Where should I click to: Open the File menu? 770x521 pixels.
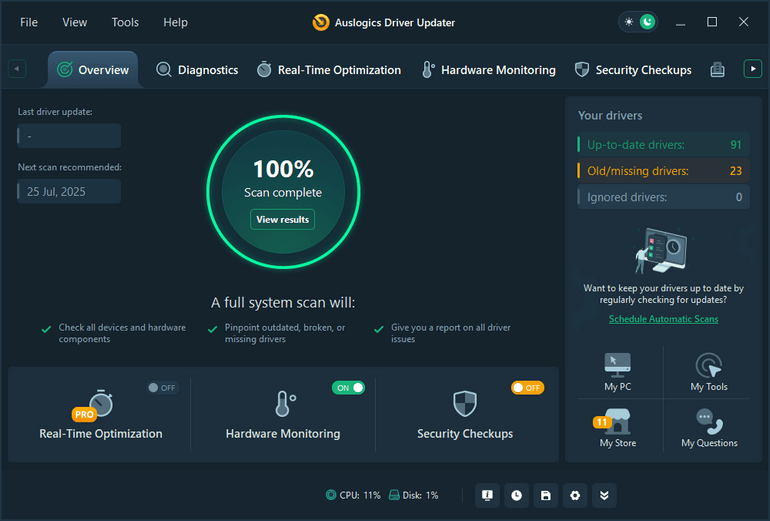coord(28,23)
